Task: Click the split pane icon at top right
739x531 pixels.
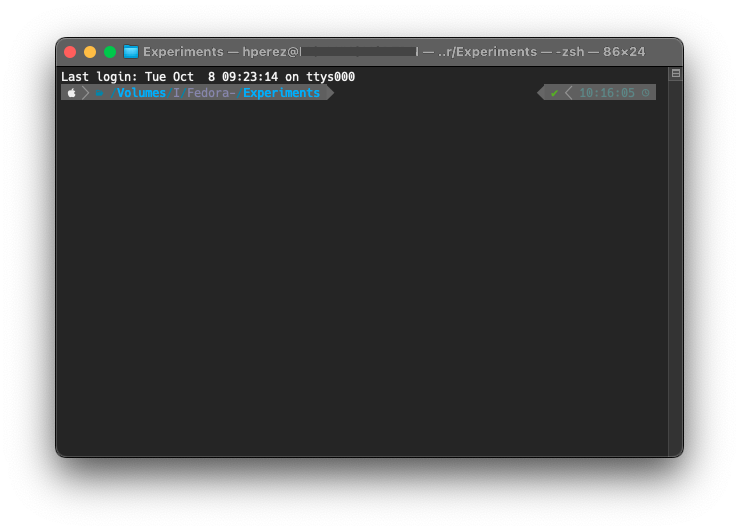Action: (675, 74)
